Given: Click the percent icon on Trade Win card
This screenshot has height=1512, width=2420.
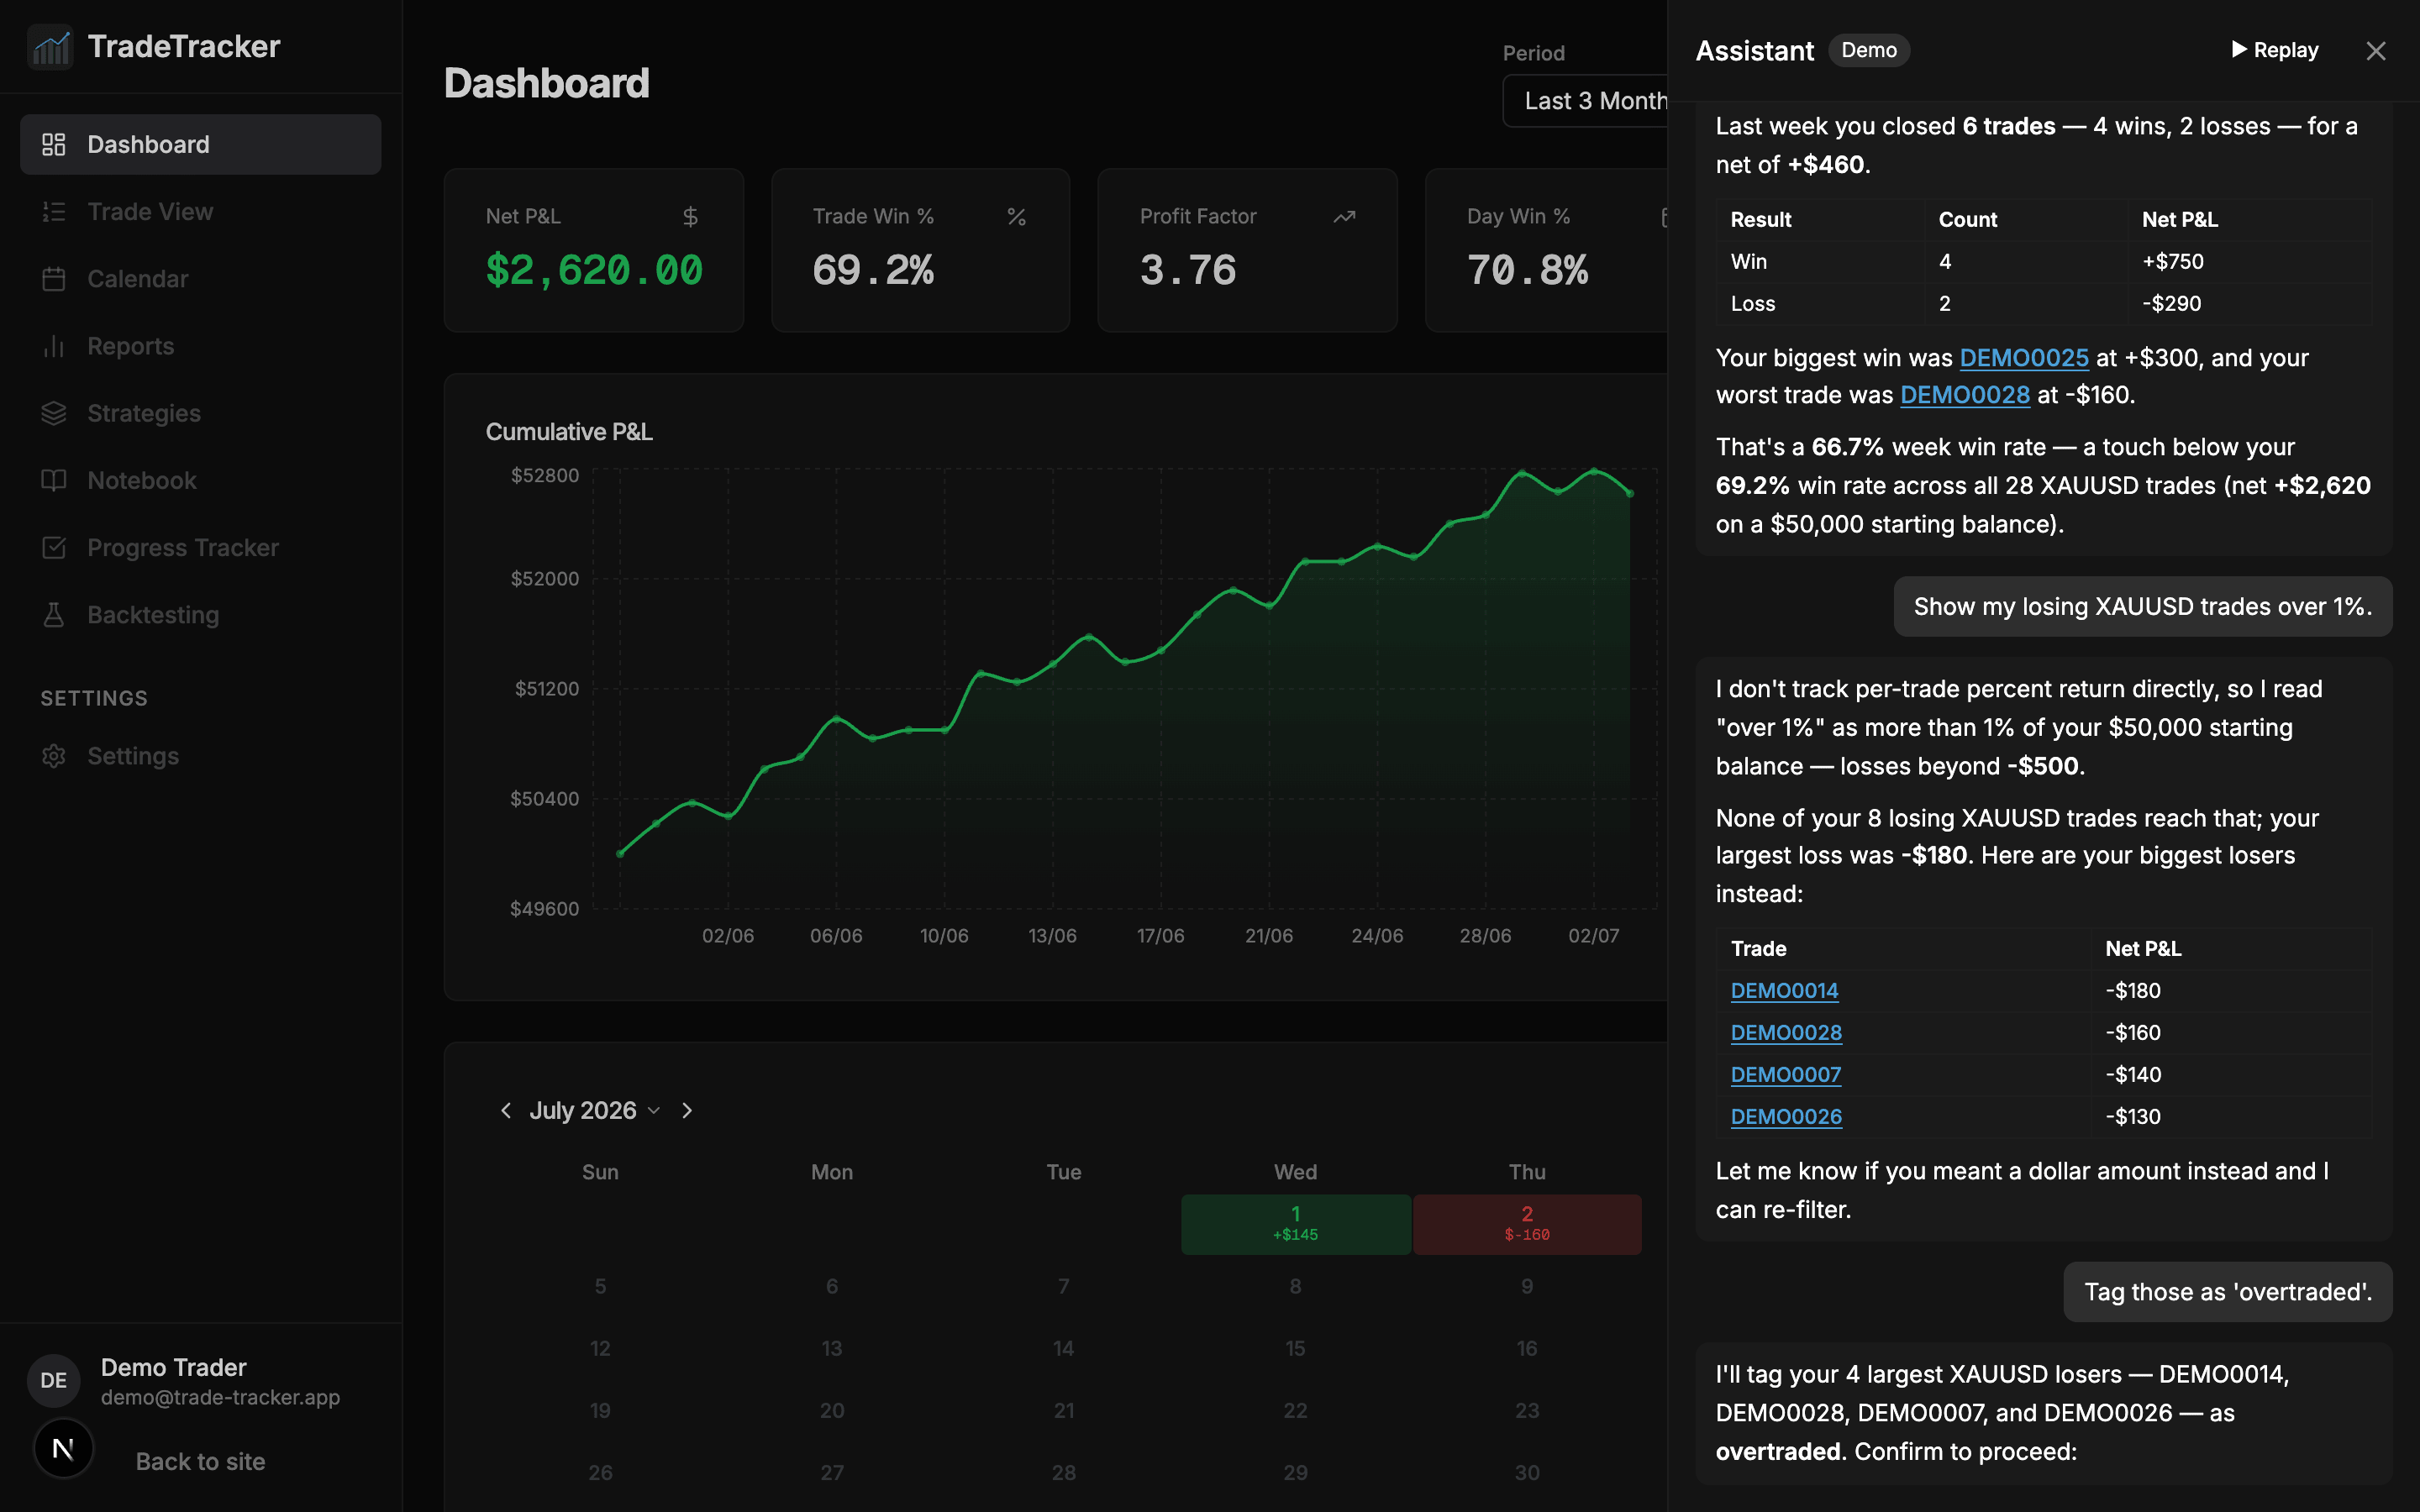Looking at the screenshot, I should pos(1017,217).
